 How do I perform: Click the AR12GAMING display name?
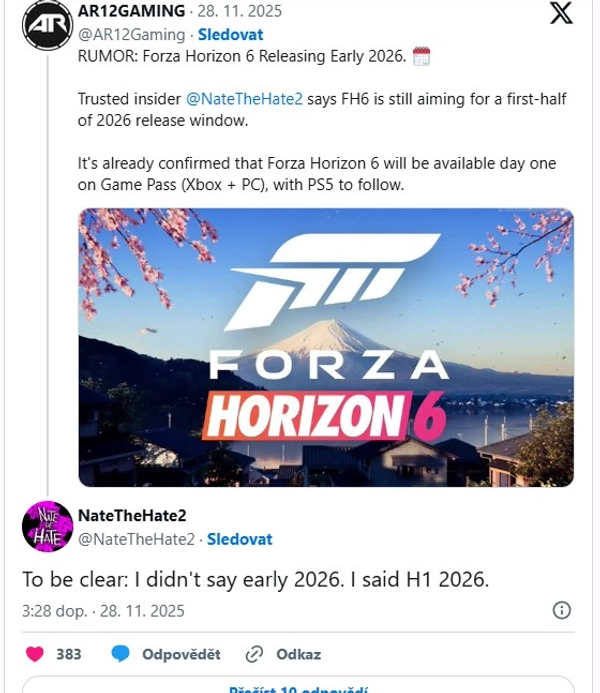point(131,12)
